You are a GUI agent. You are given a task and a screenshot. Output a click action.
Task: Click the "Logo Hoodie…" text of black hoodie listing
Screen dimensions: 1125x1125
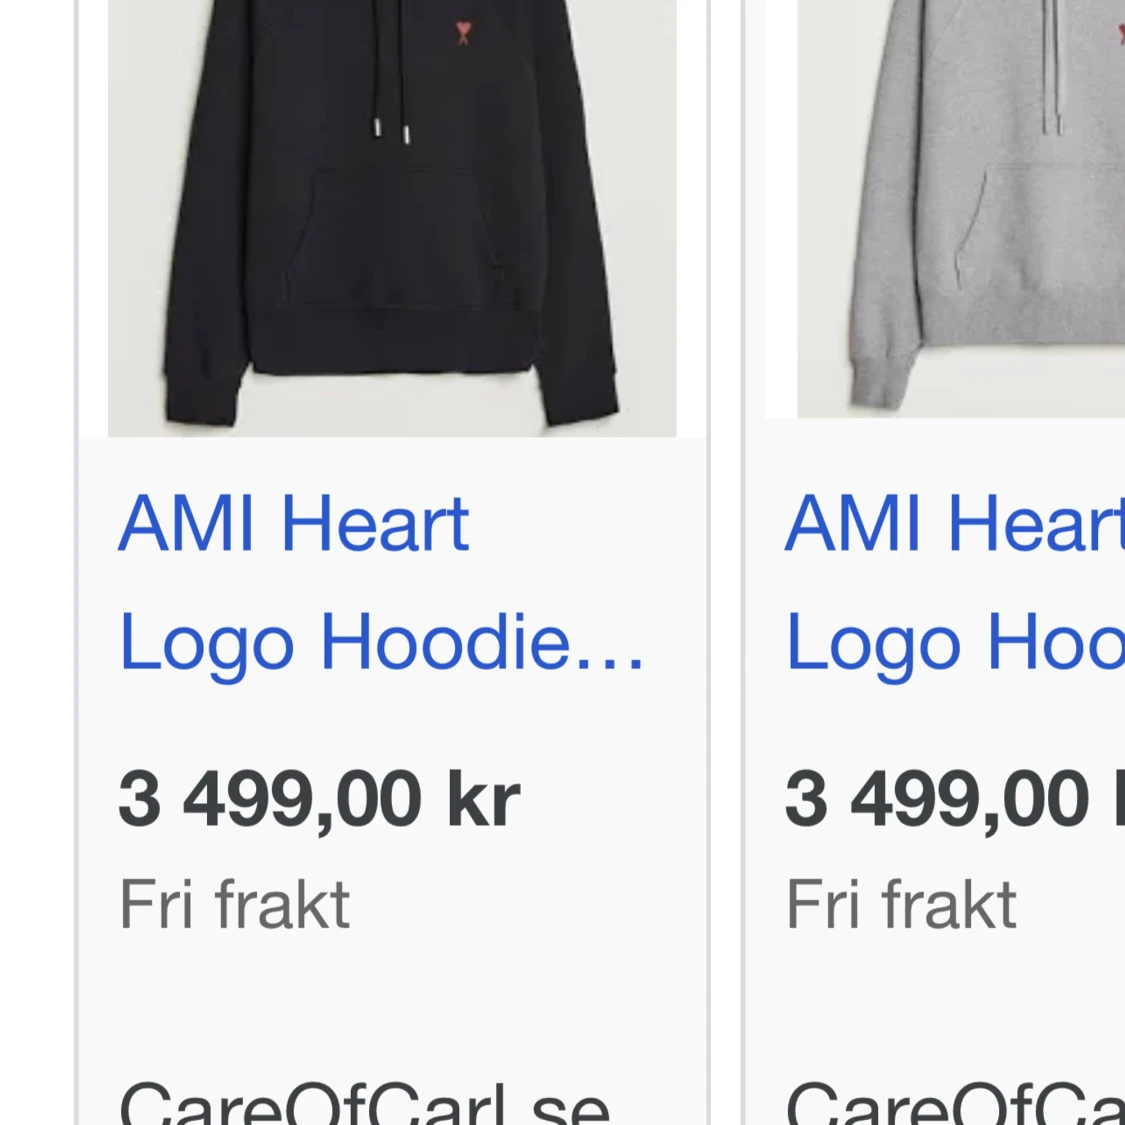[x=381, y=644]
